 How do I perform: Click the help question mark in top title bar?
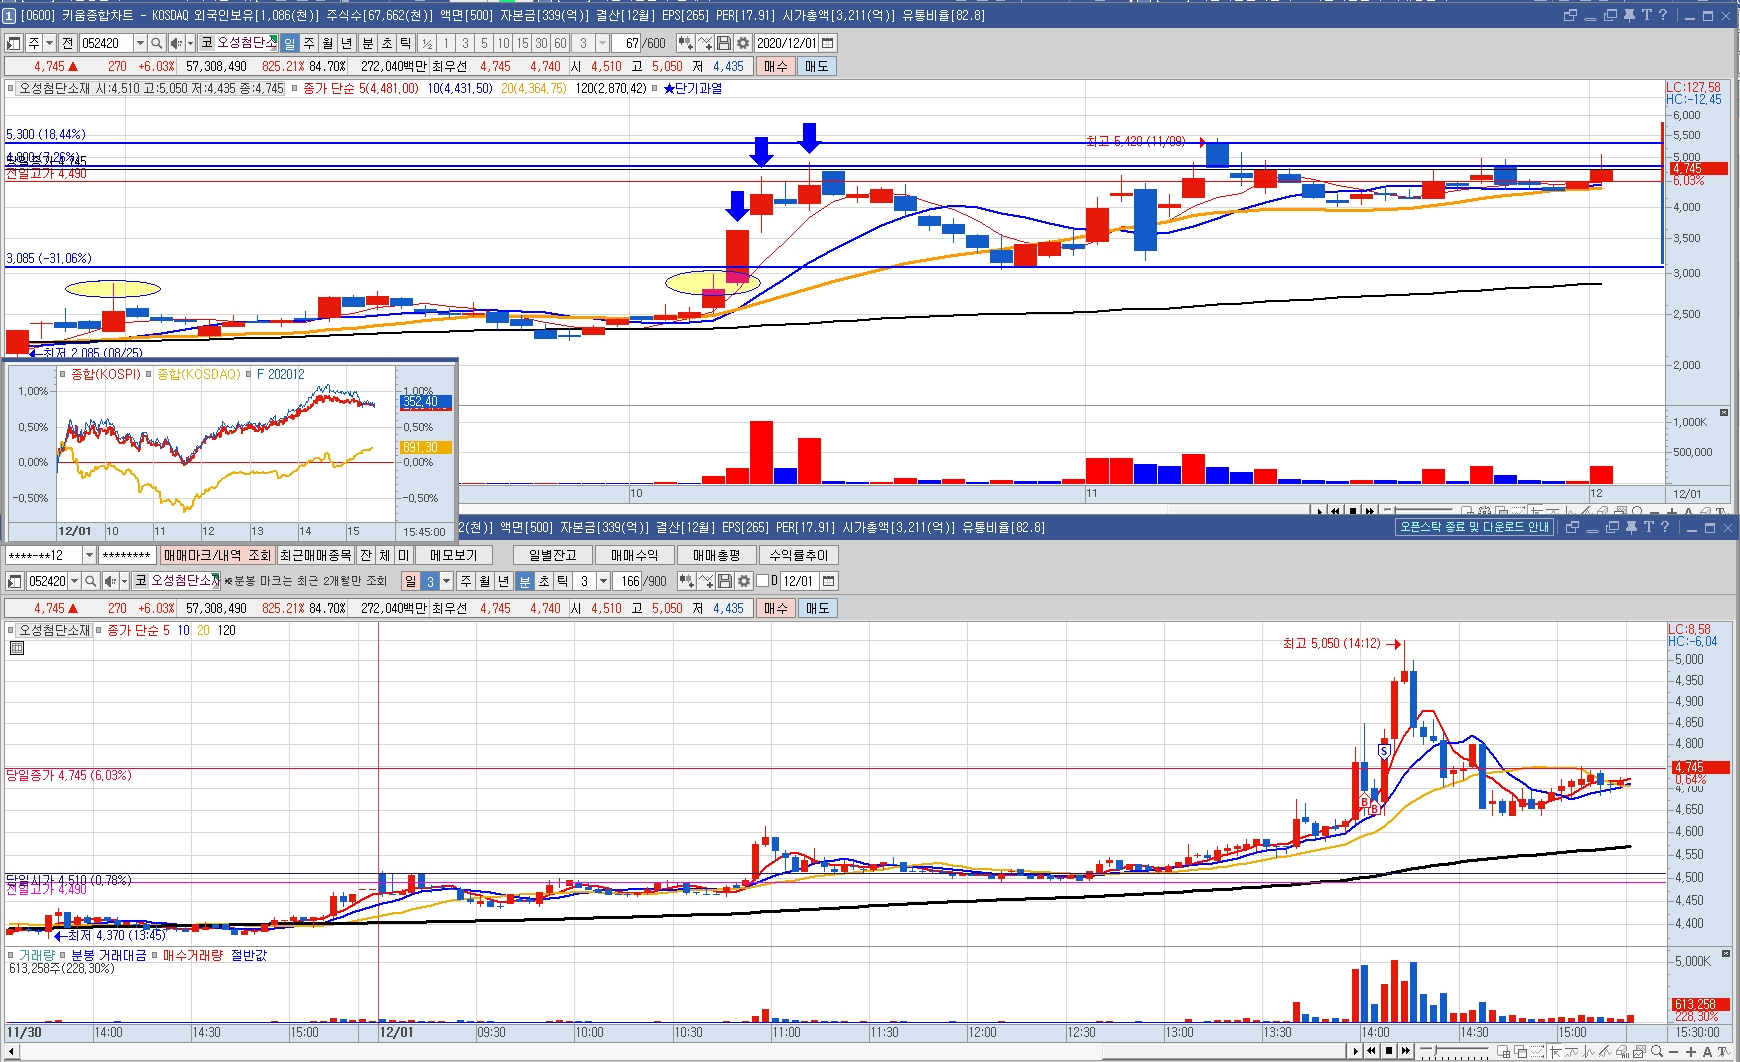coord(1663,15)
